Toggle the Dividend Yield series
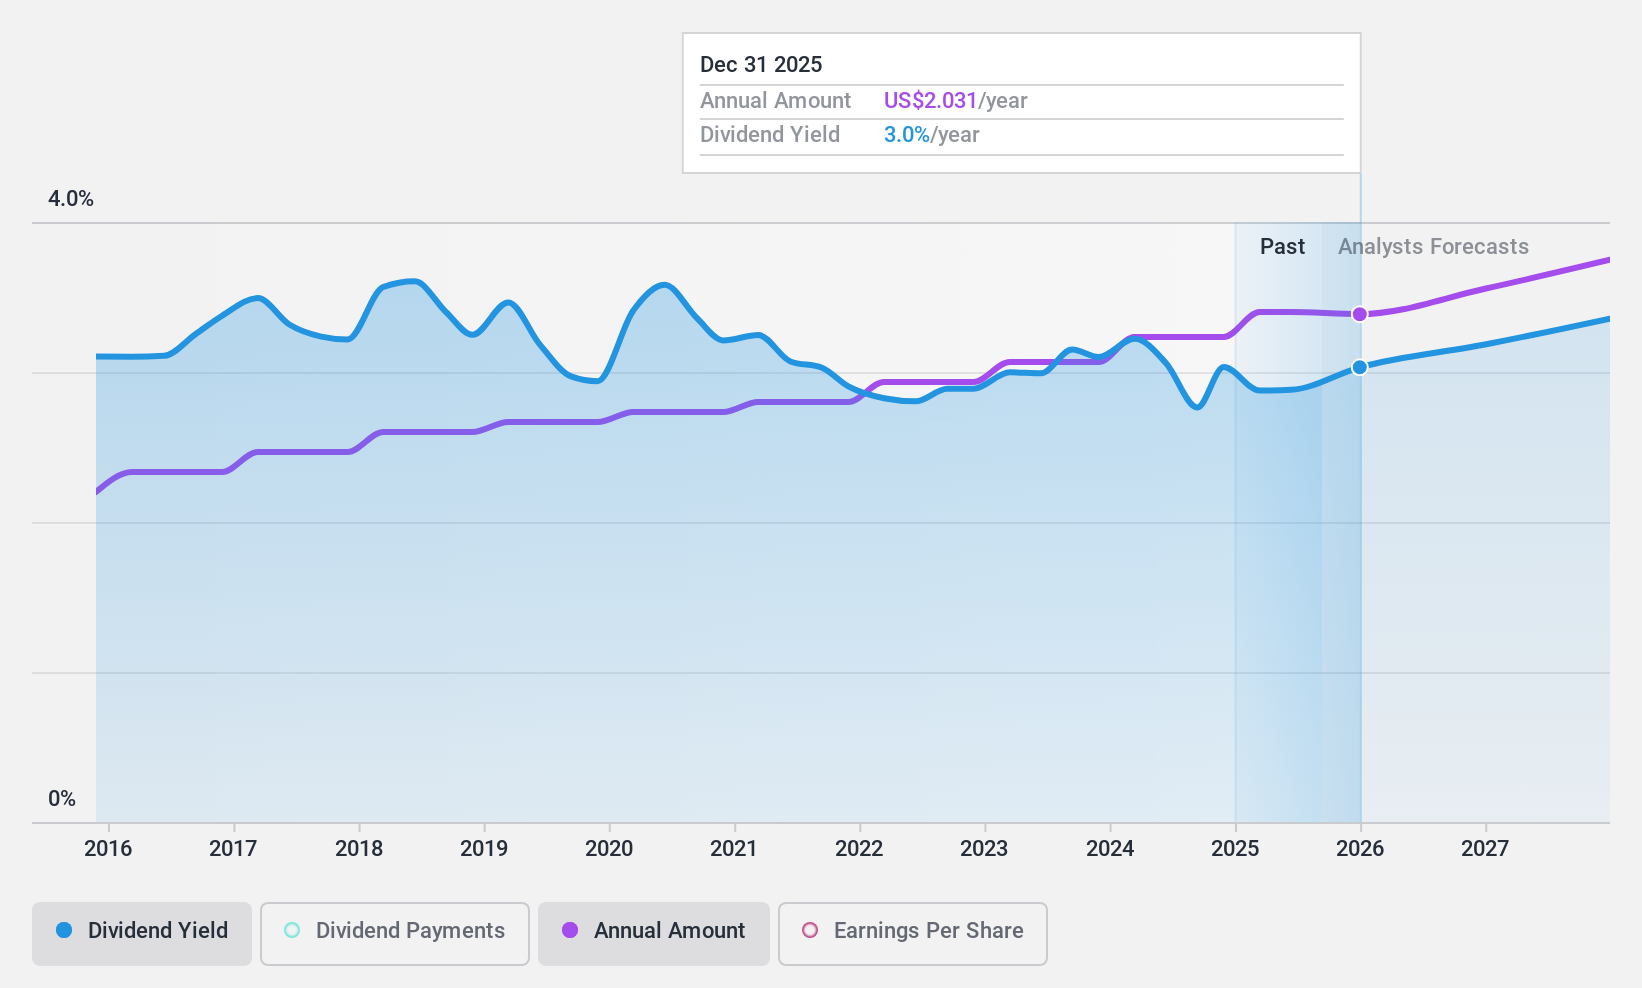The height and width of the screenshot is (988, 1642). [142, 934]
